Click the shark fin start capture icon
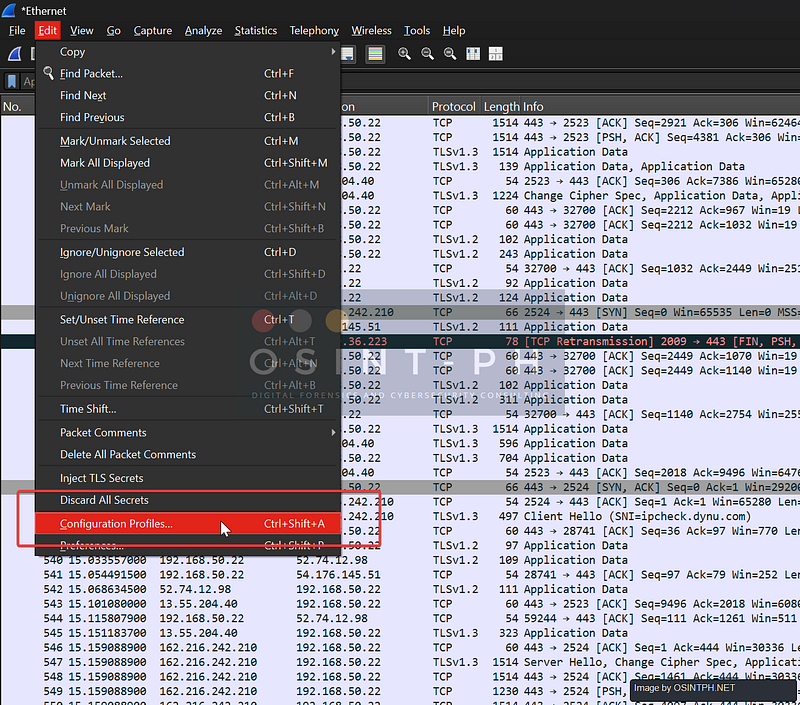The height and width of the screenshot is (705, 800). [x=15, y=54]
